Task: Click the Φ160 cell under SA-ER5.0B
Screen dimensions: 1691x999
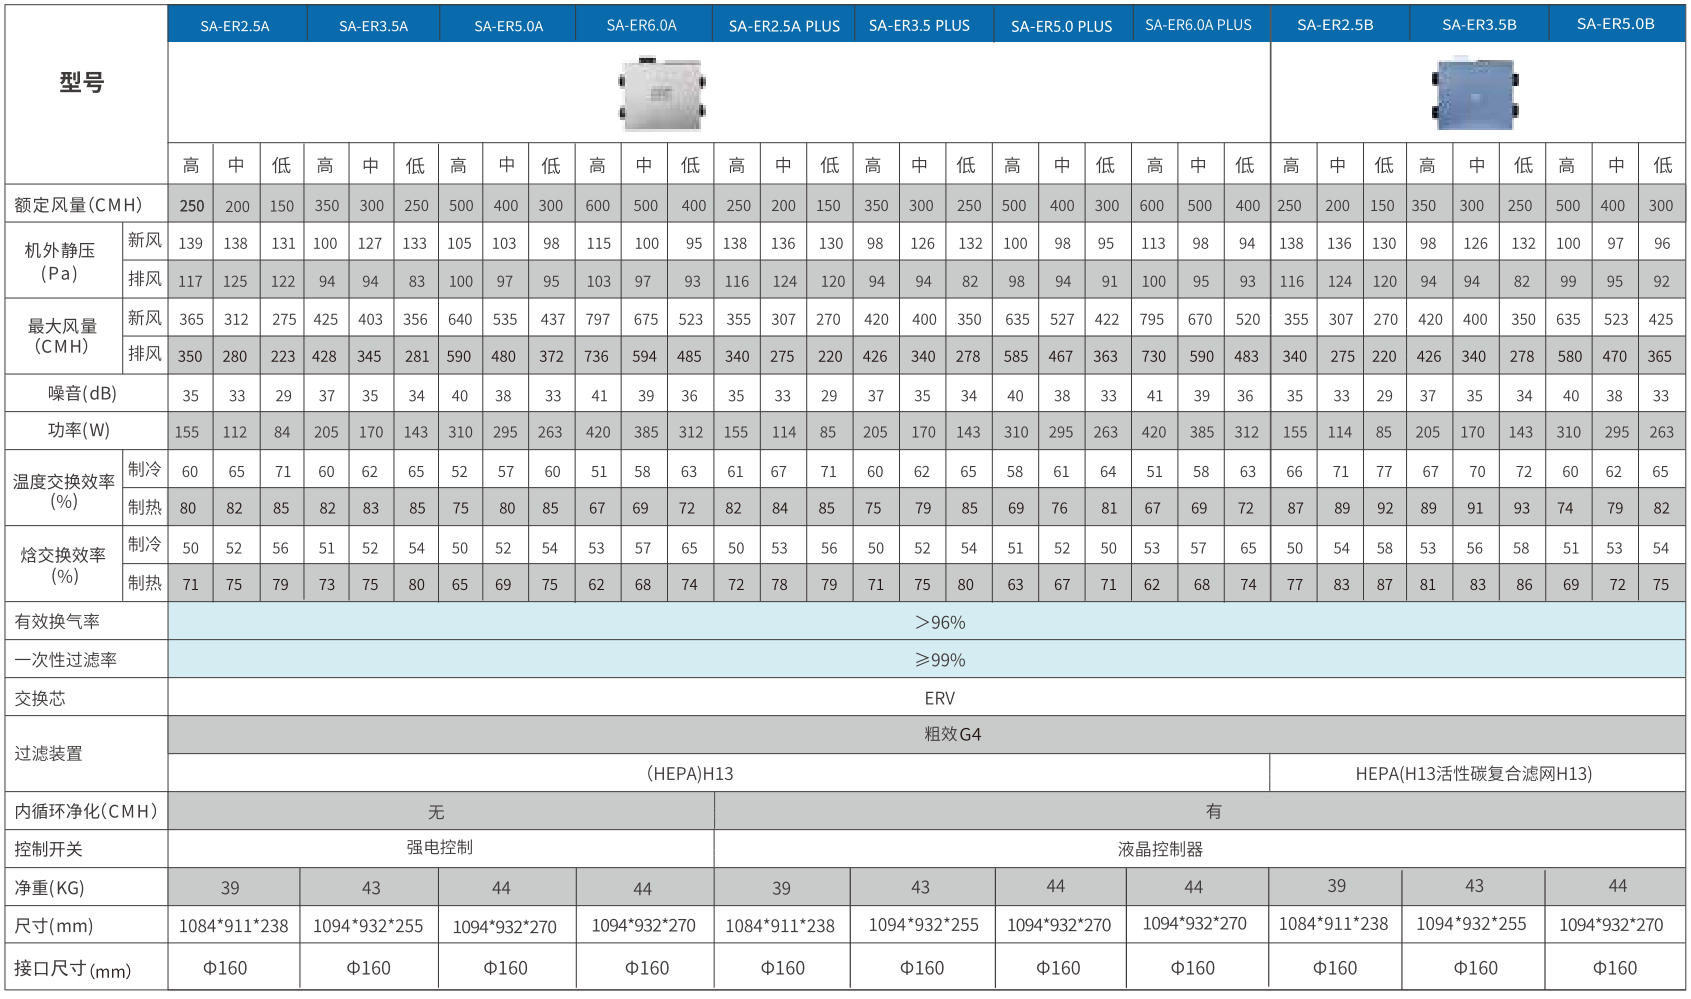Action: pyautogui.click(x=1615, y=968)
